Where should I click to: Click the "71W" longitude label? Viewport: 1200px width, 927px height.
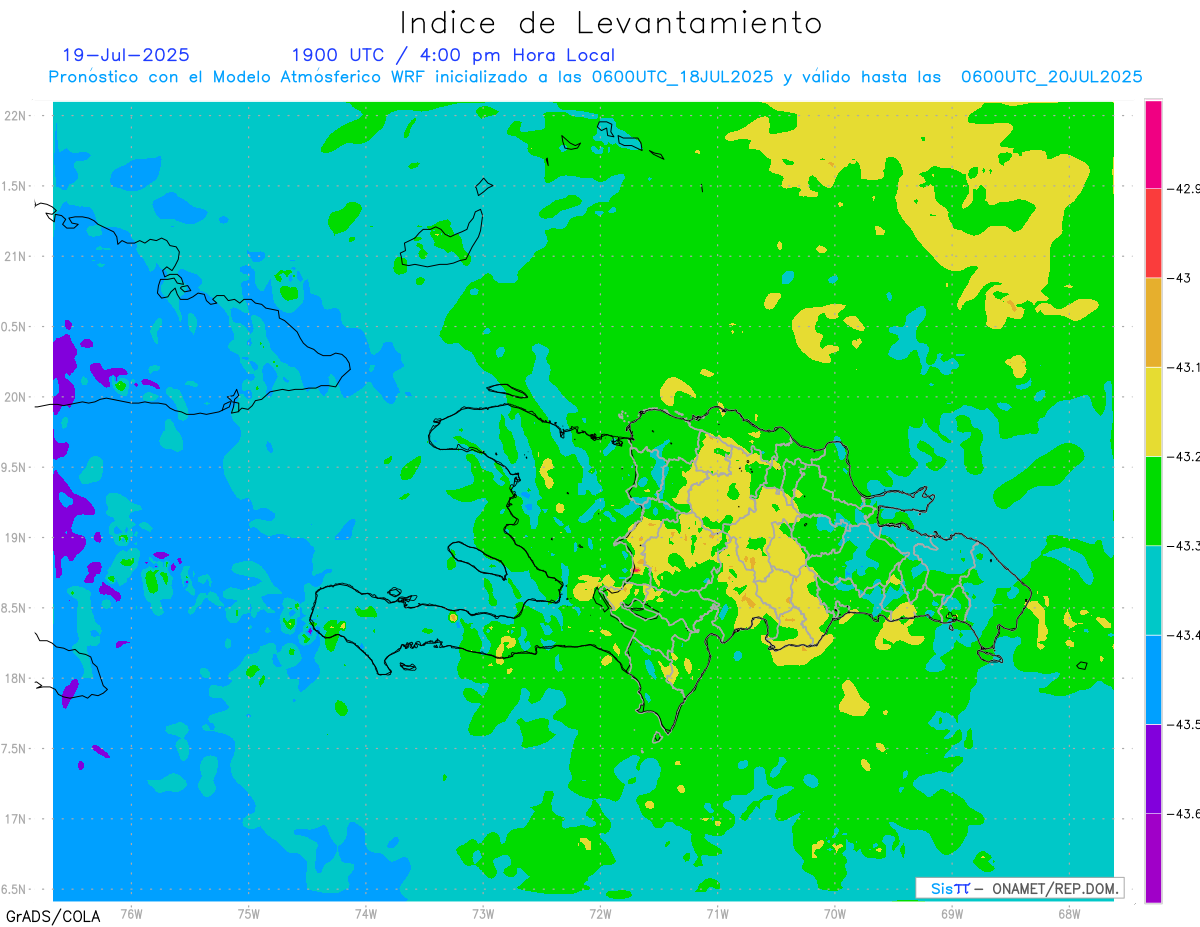(x=717, y=913)
